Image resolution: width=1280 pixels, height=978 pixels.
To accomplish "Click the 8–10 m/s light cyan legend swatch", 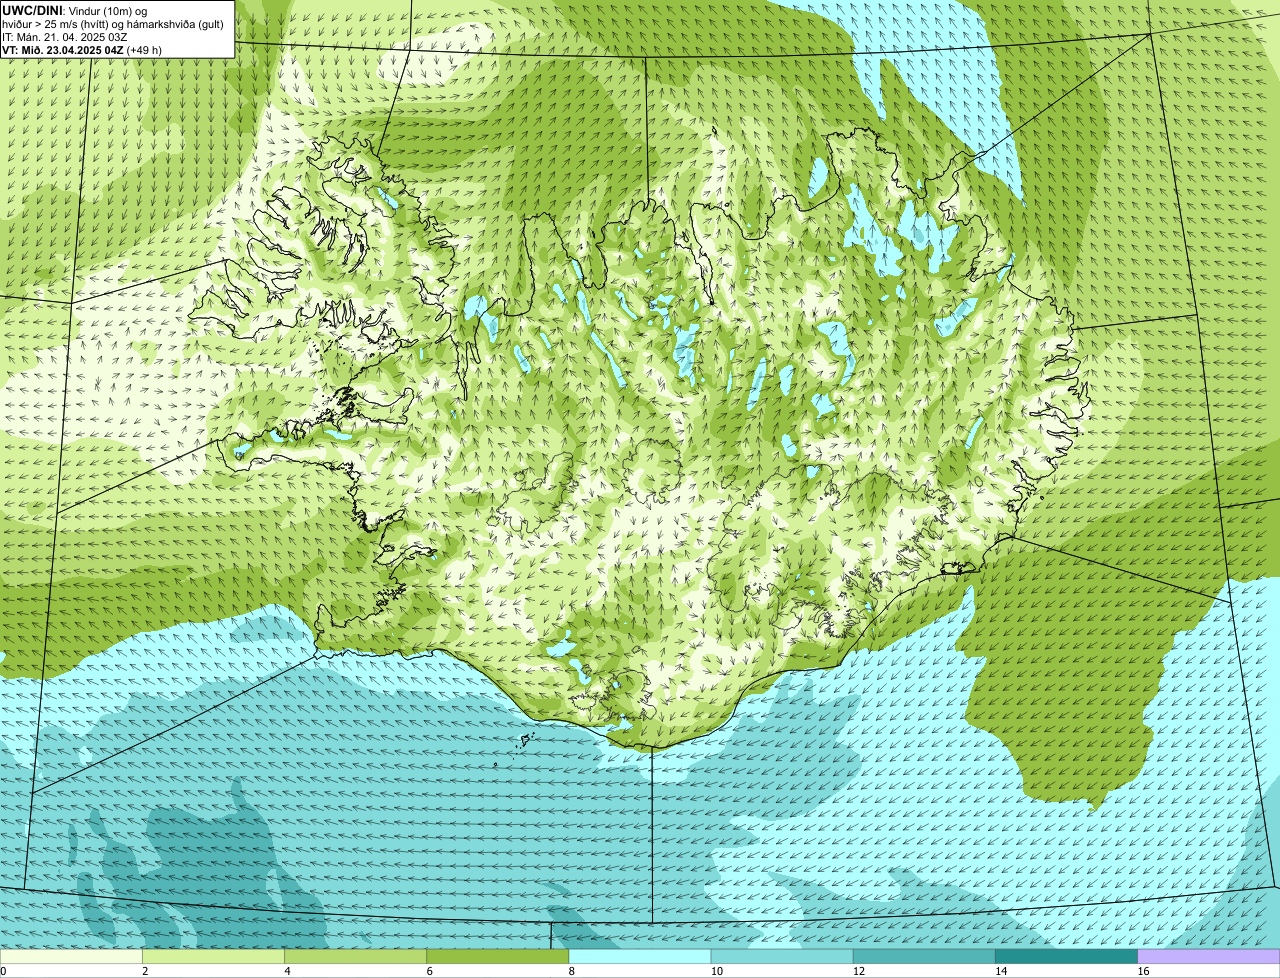I will pos(640,956).
